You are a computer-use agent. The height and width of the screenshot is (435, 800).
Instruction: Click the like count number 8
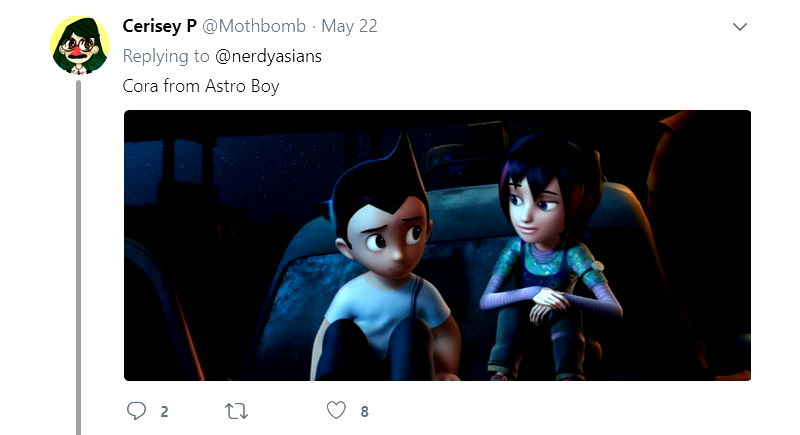tap(364, 412)
